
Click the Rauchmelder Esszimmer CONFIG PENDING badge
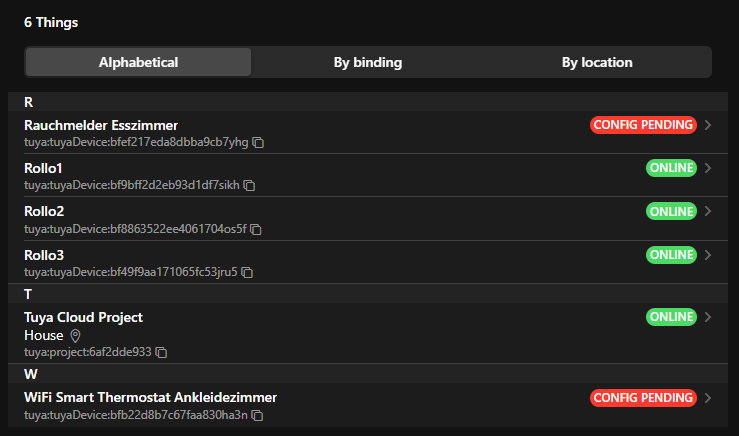pos(642,125)
